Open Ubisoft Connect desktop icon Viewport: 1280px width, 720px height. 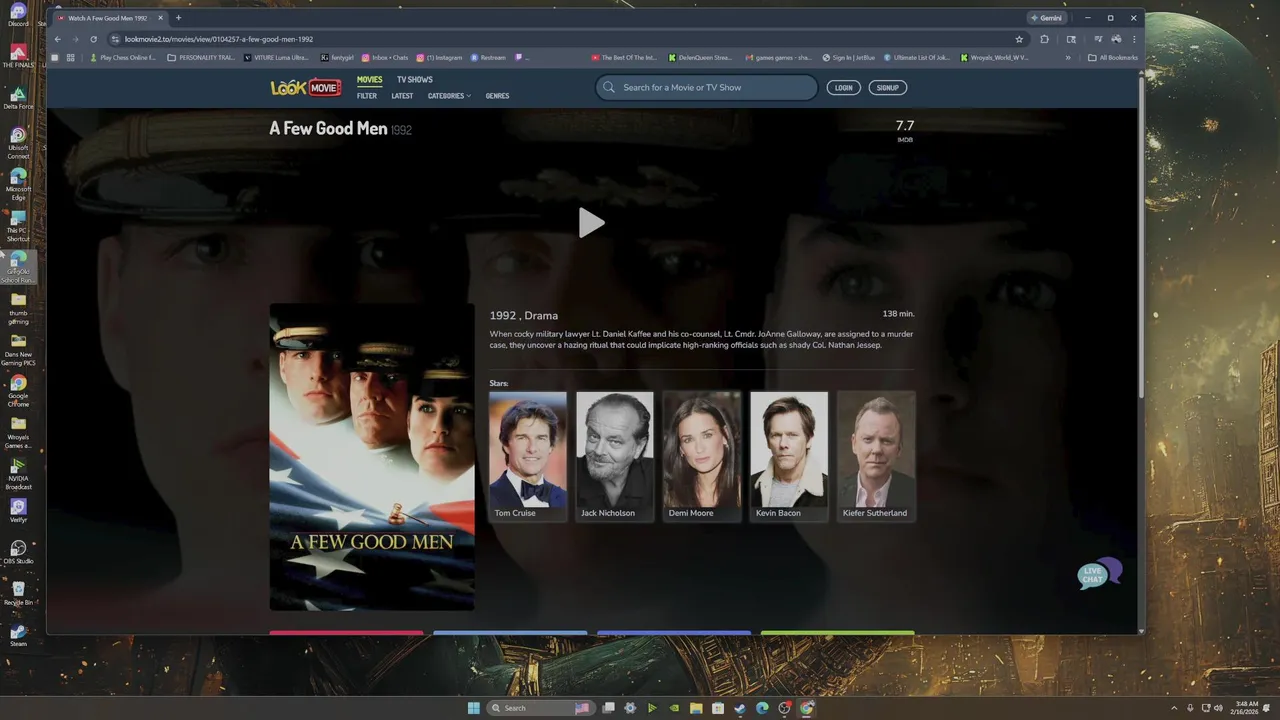(x=18, y=143)
